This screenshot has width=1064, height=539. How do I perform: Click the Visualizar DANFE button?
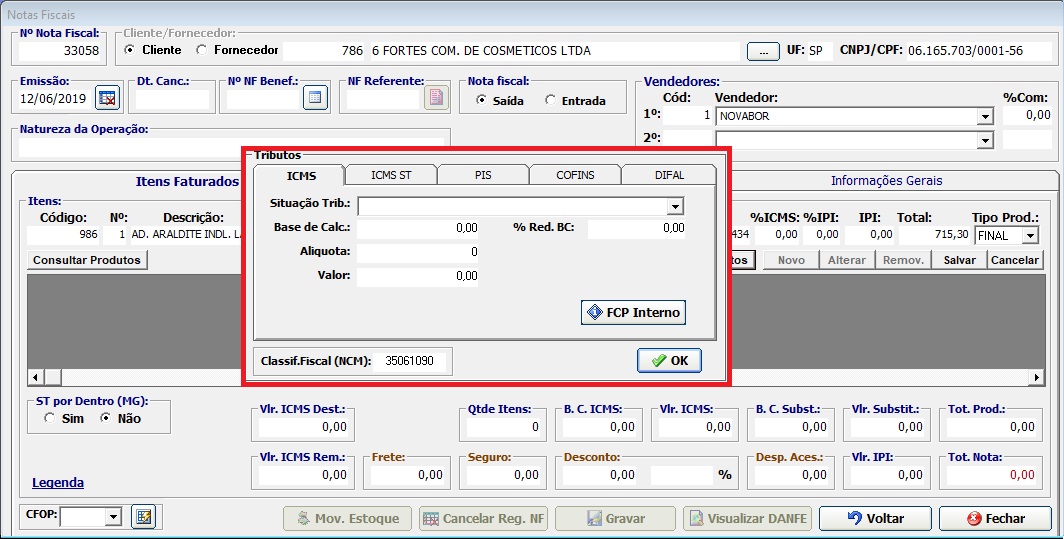[x=747, y=519]
